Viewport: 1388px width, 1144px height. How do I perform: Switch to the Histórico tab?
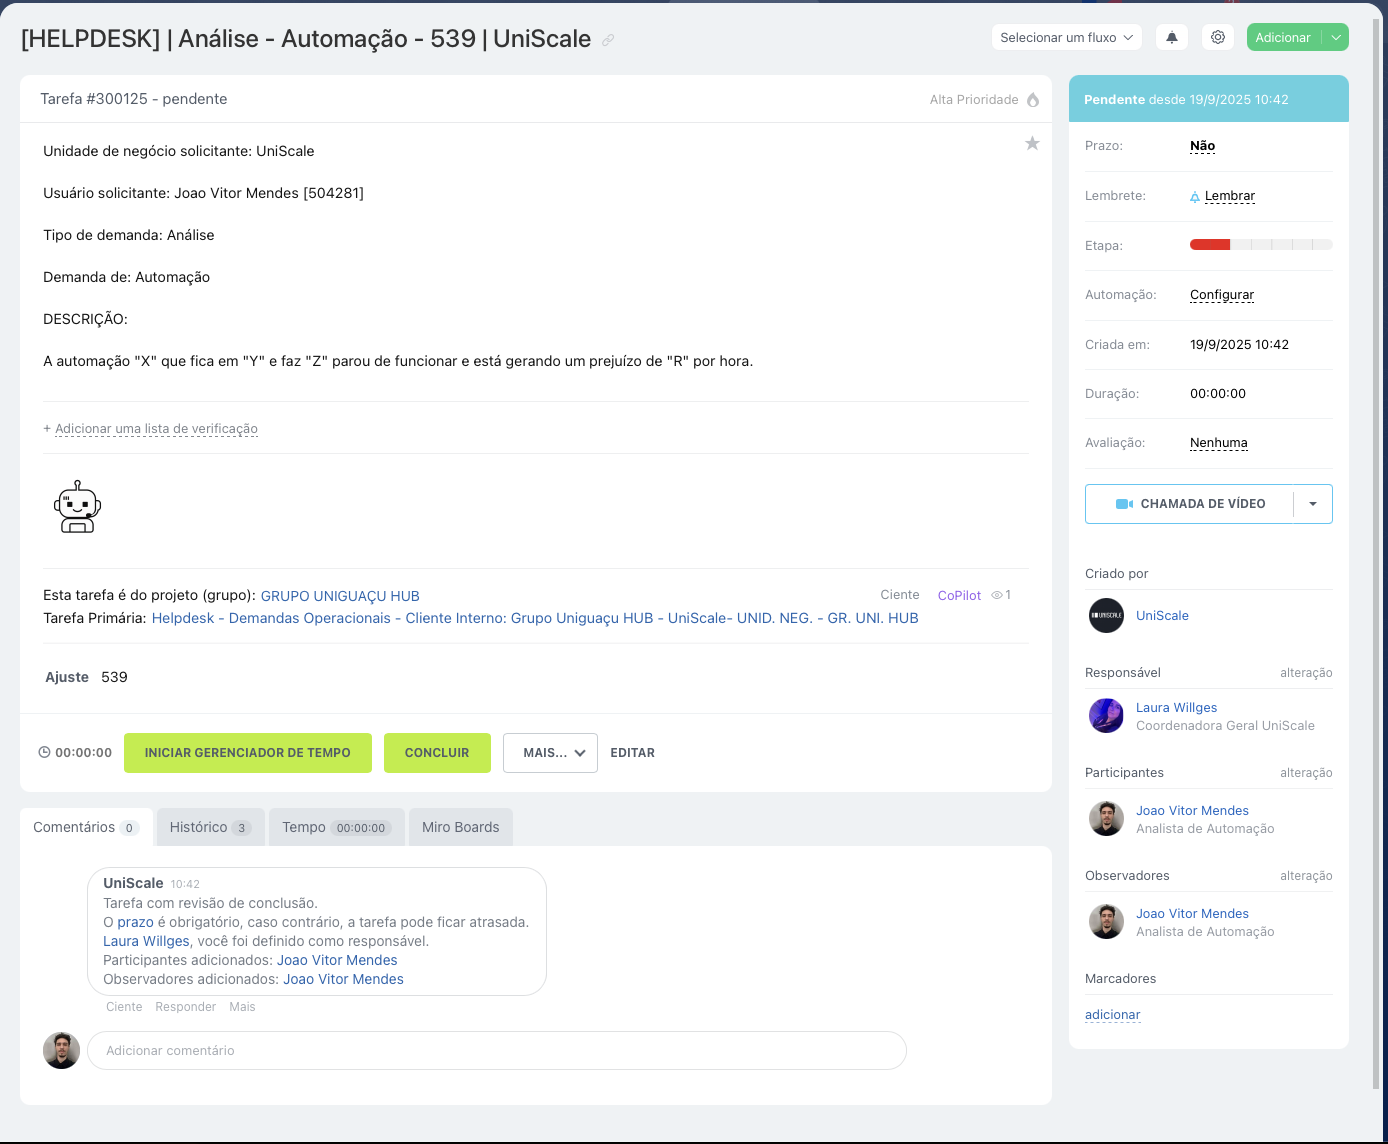[x=210, y=827]
